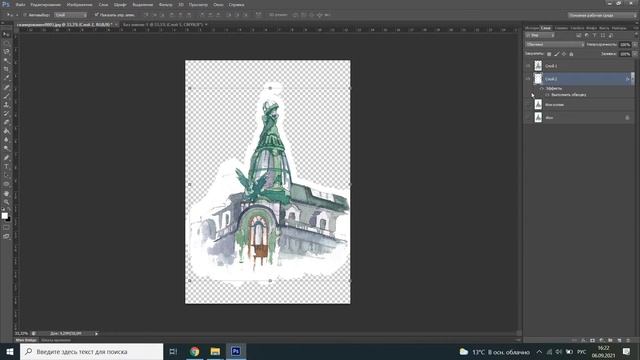The image size is (640, 360).
Task: Open the Фильтр menu
Action: (x=165, y=4)
